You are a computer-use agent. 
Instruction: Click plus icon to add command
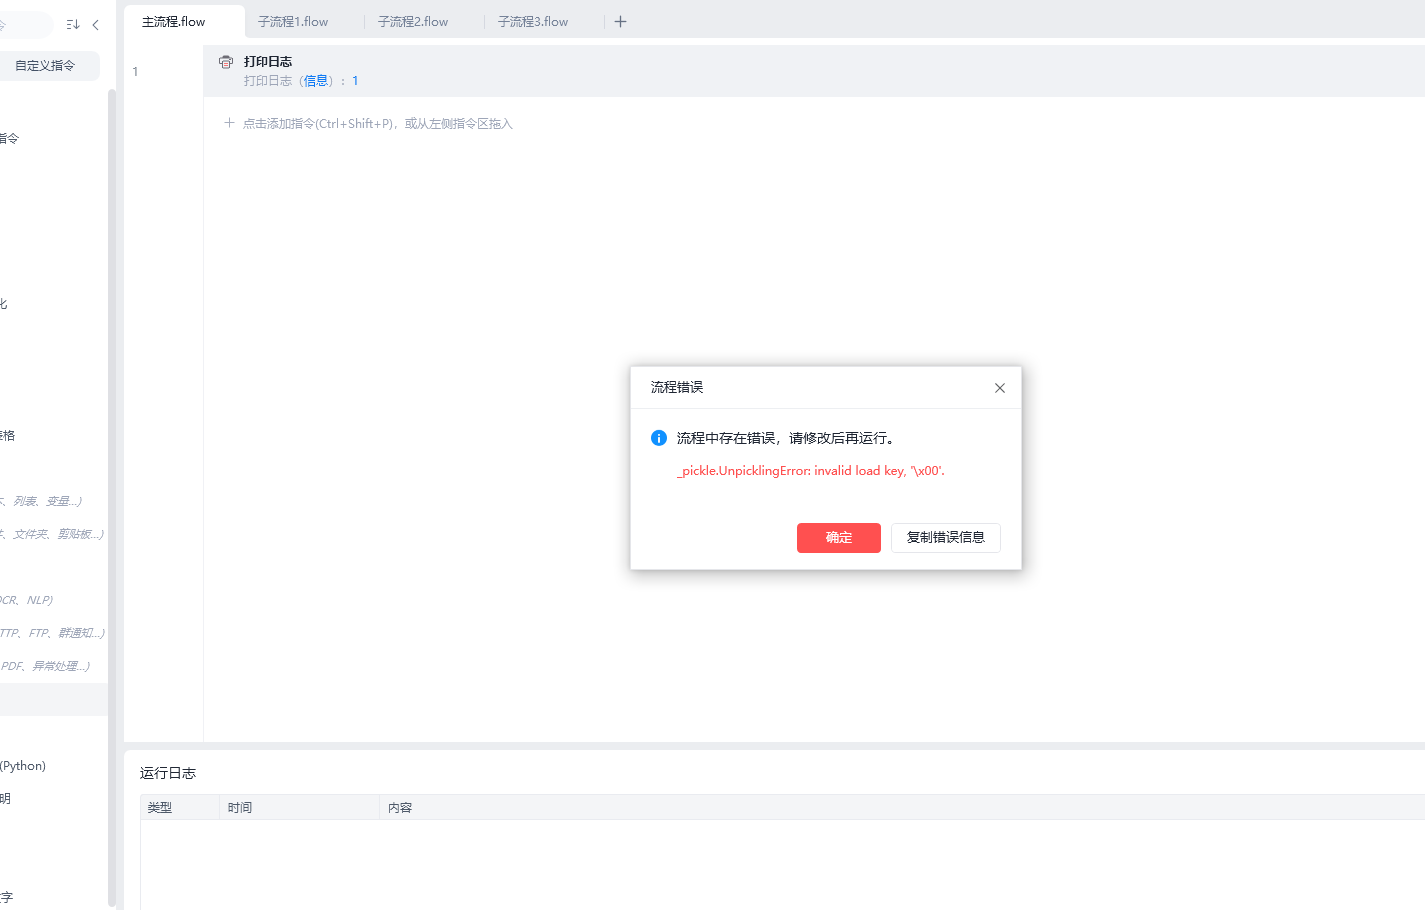pos(229,123)
